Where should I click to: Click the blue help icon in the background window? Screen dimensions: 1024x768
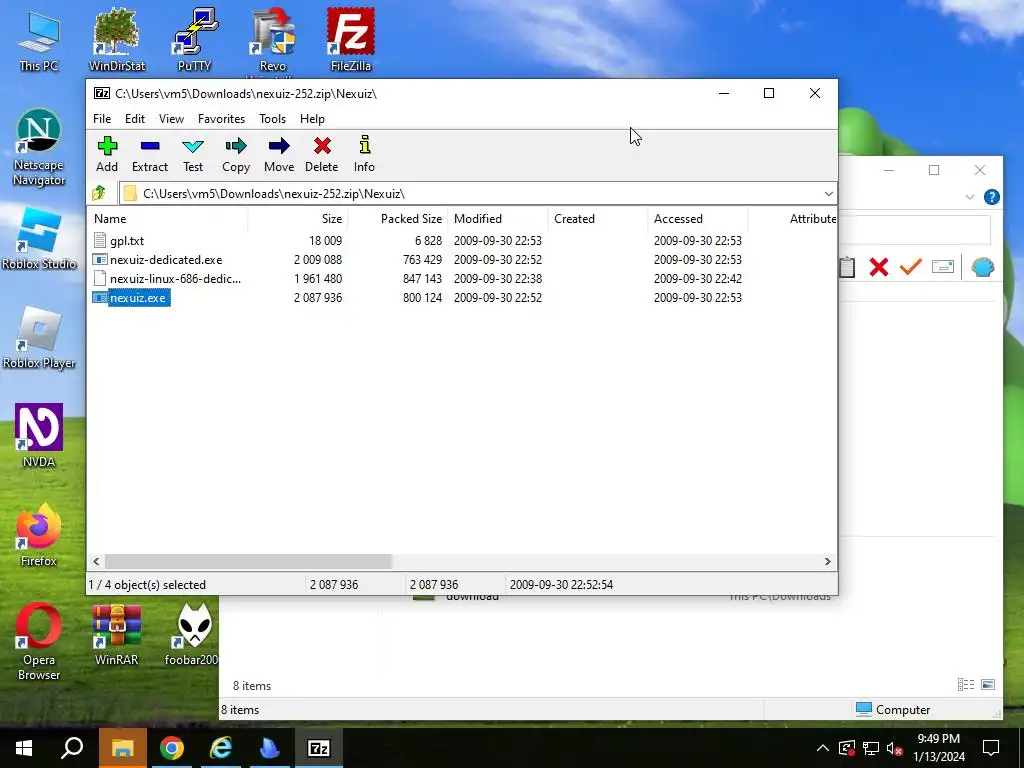tap(991, 197)
